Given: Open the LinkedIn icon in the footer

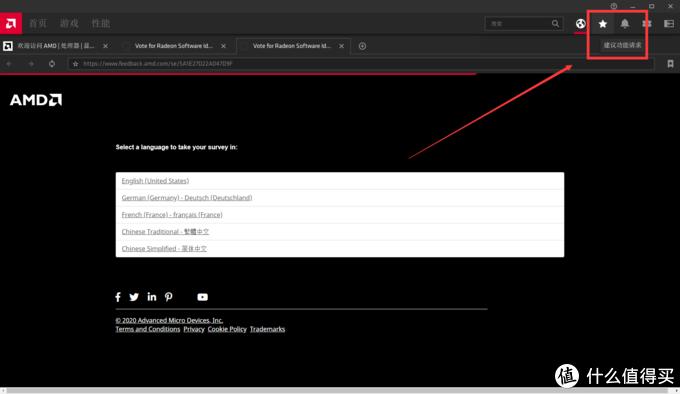Looking at the screenshot, I should coord(151,296).
